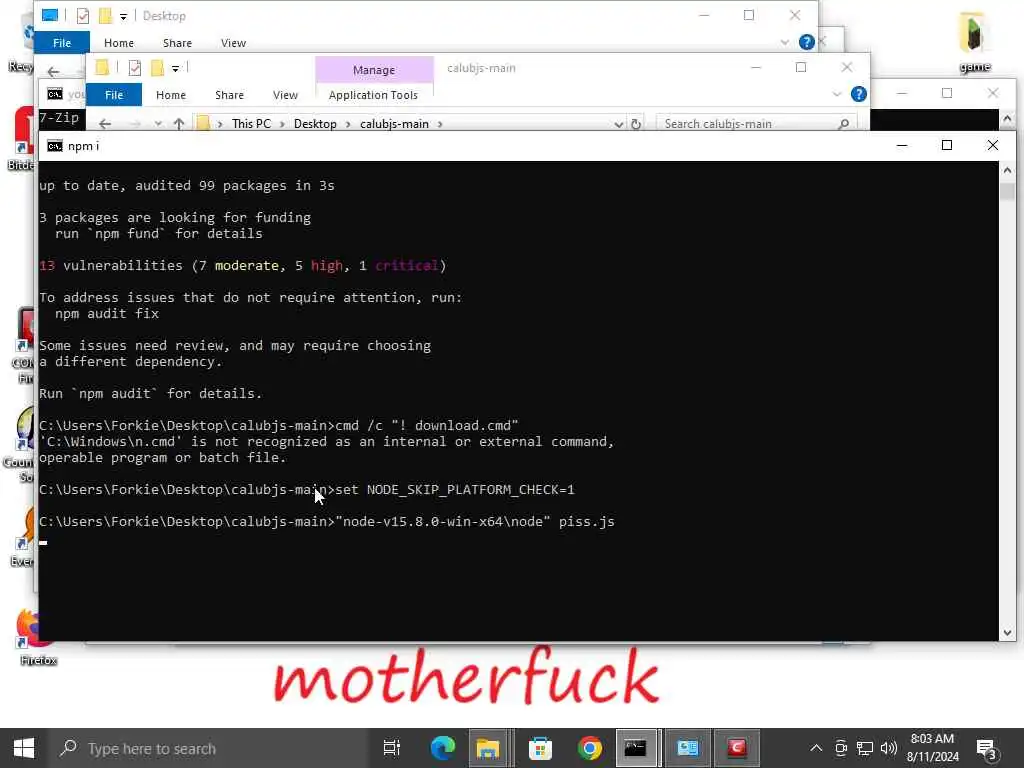Select the Manage contextual tab
This screenshot has height=768, width=1024.
[x=374, y=70]
